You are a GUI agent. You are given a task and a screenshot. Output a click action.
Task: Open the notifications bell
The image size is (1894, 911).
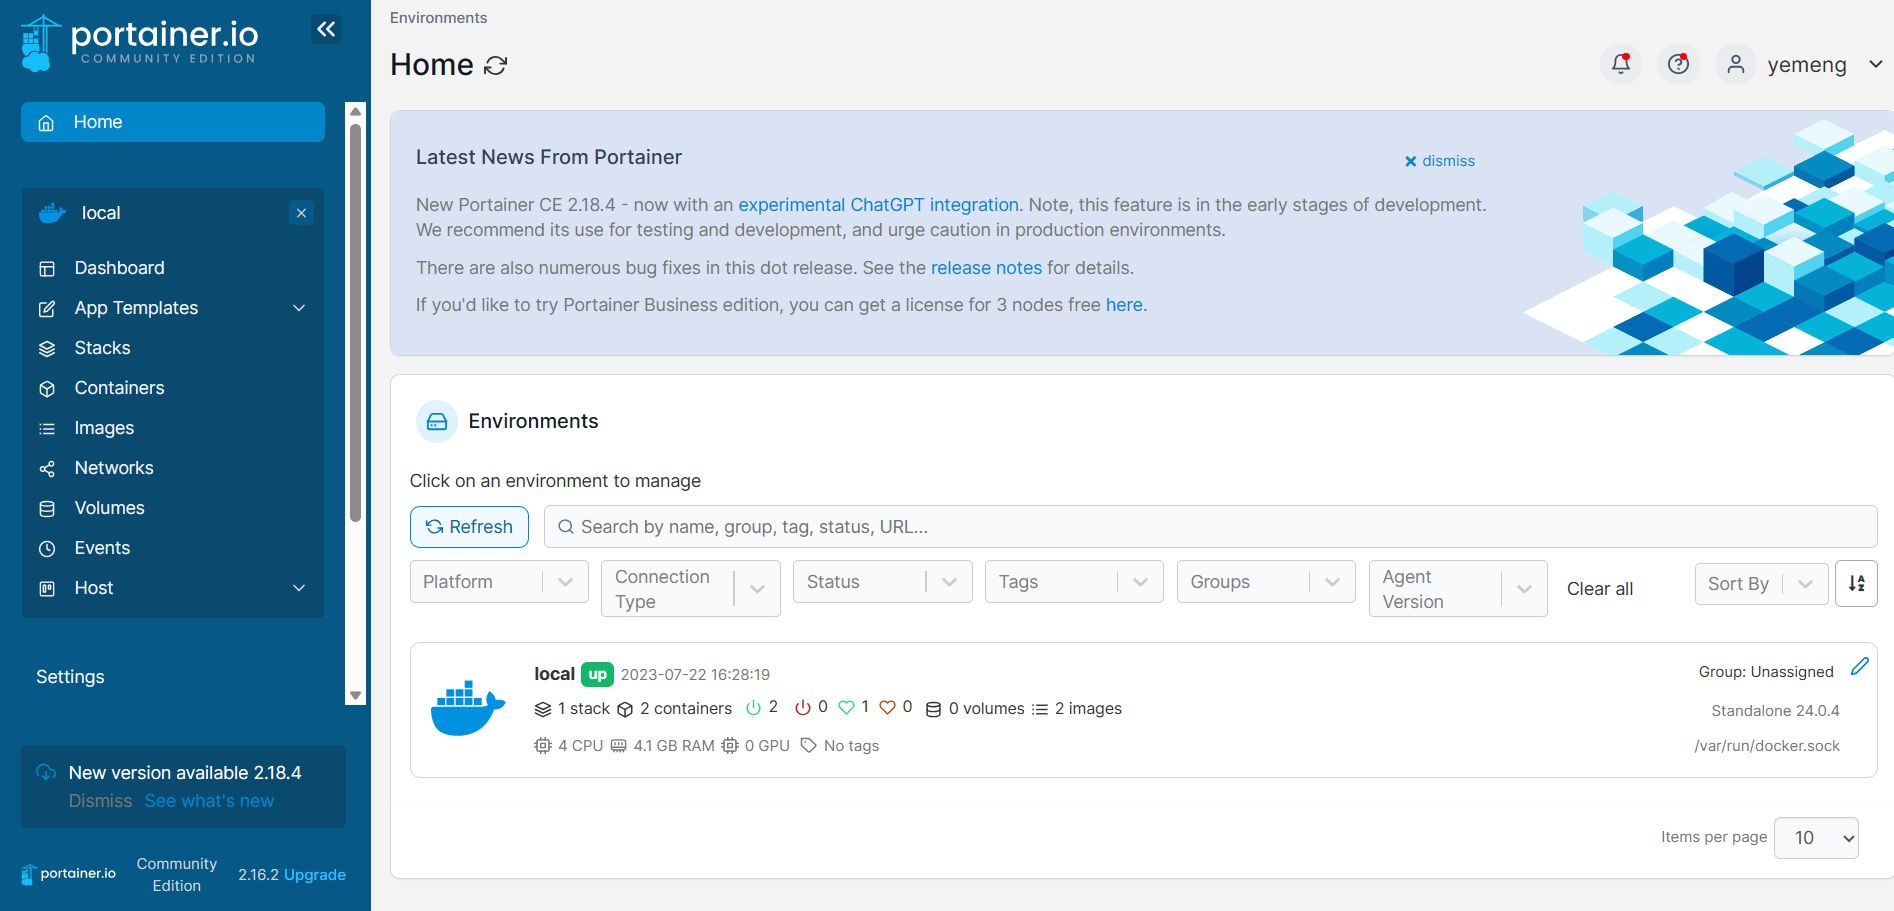pos(1620,65)
